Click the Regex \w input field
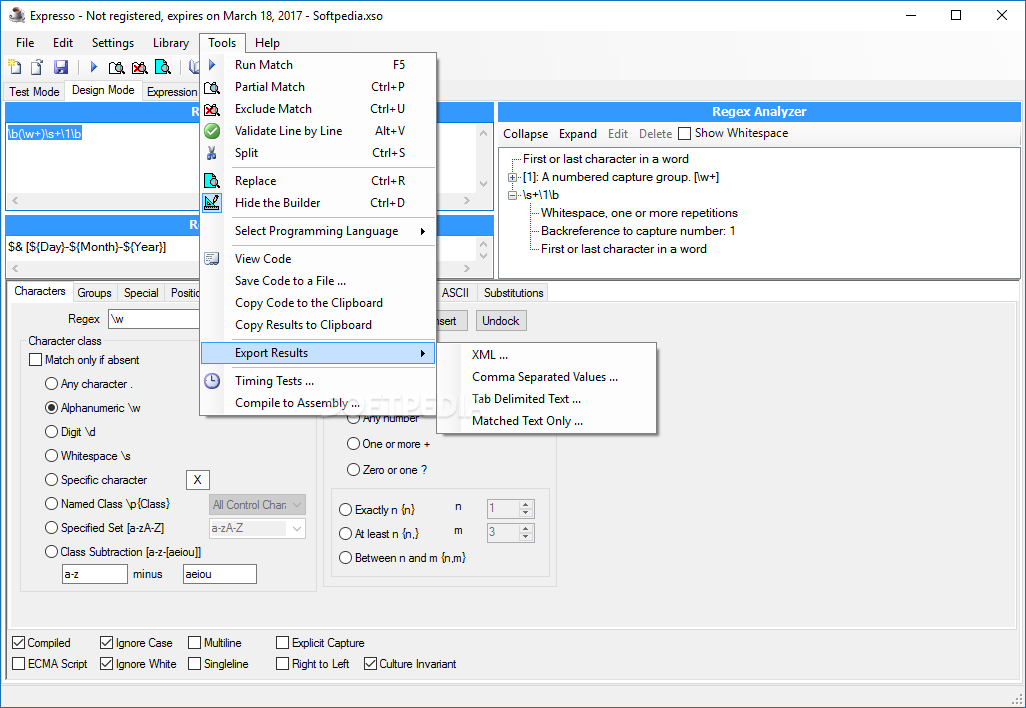Viewport: 1026px width, 708px height. point(154,319)
